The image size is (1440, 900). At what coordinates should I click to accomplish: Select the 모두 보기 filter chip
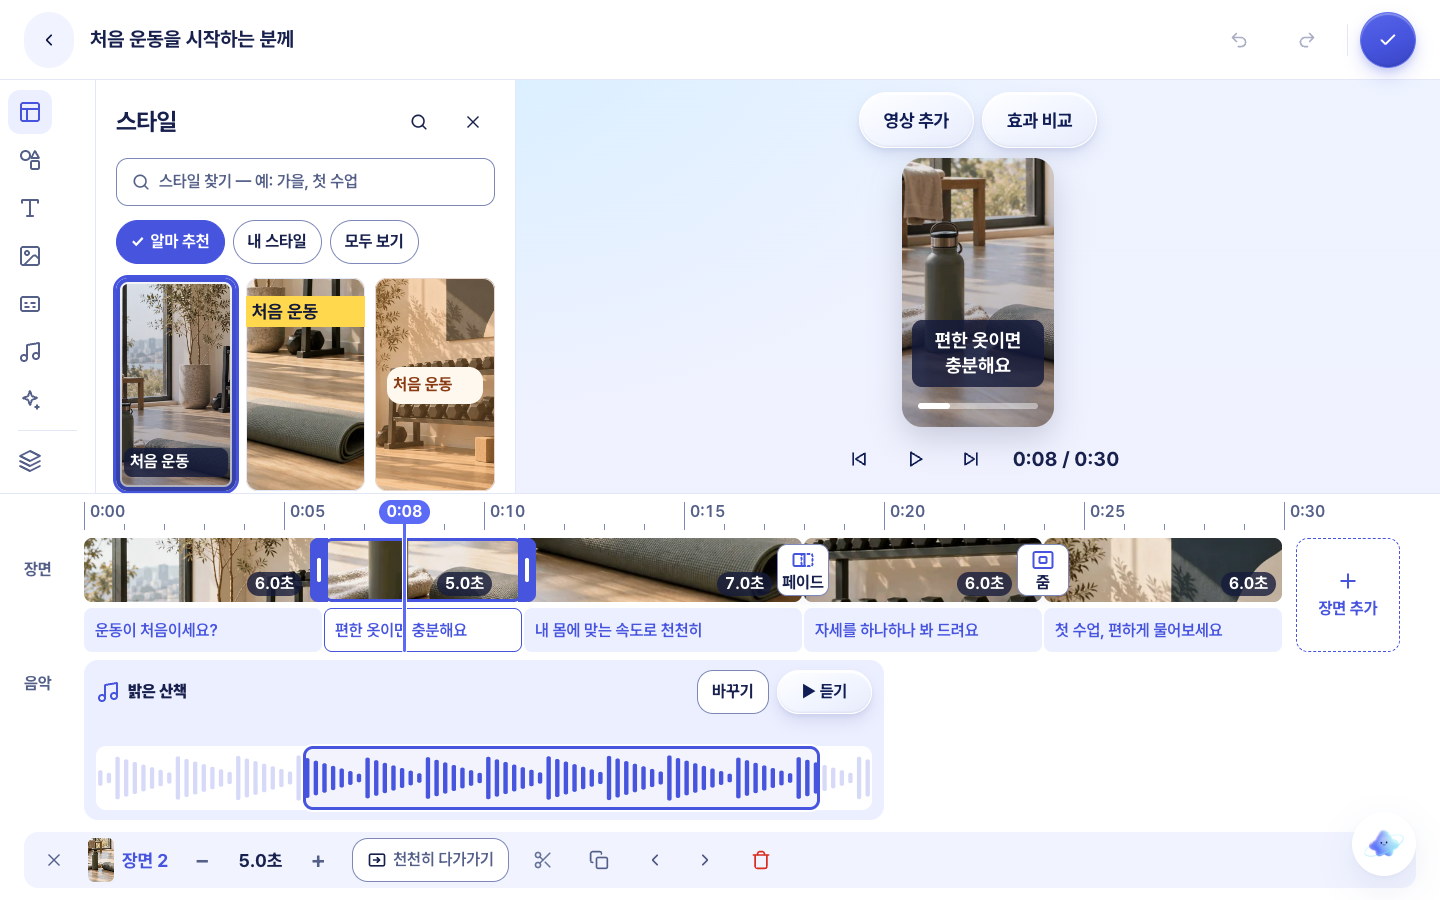point(374,242)
